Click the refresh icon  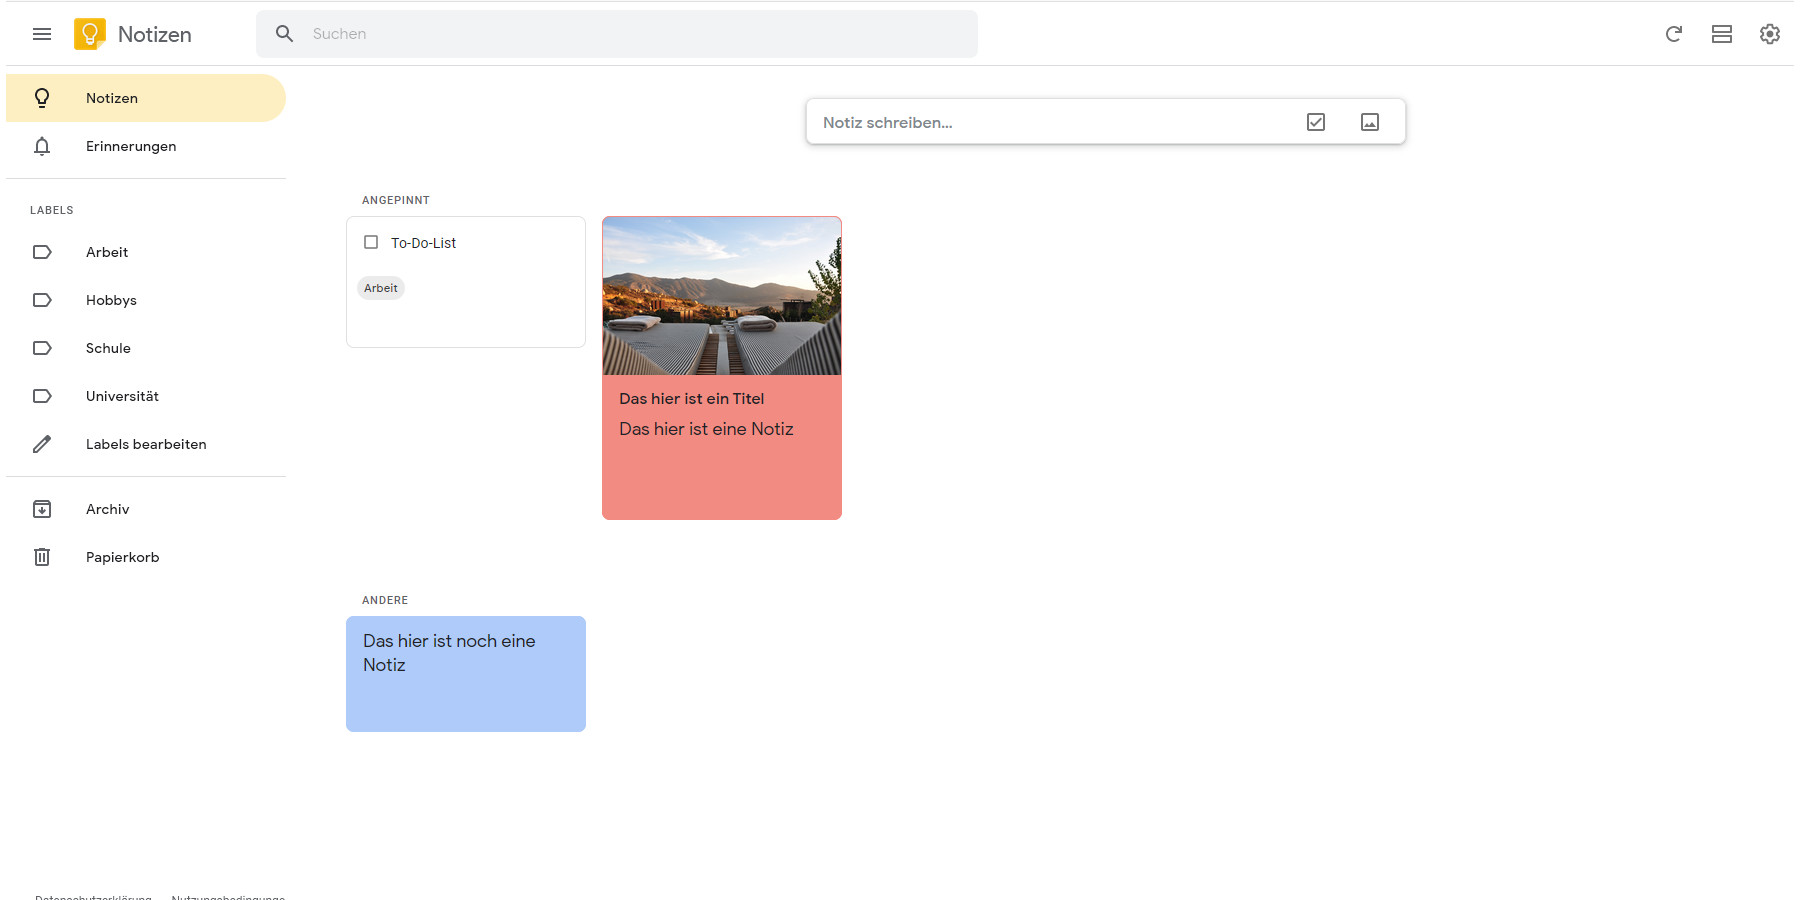(1673, 34)
